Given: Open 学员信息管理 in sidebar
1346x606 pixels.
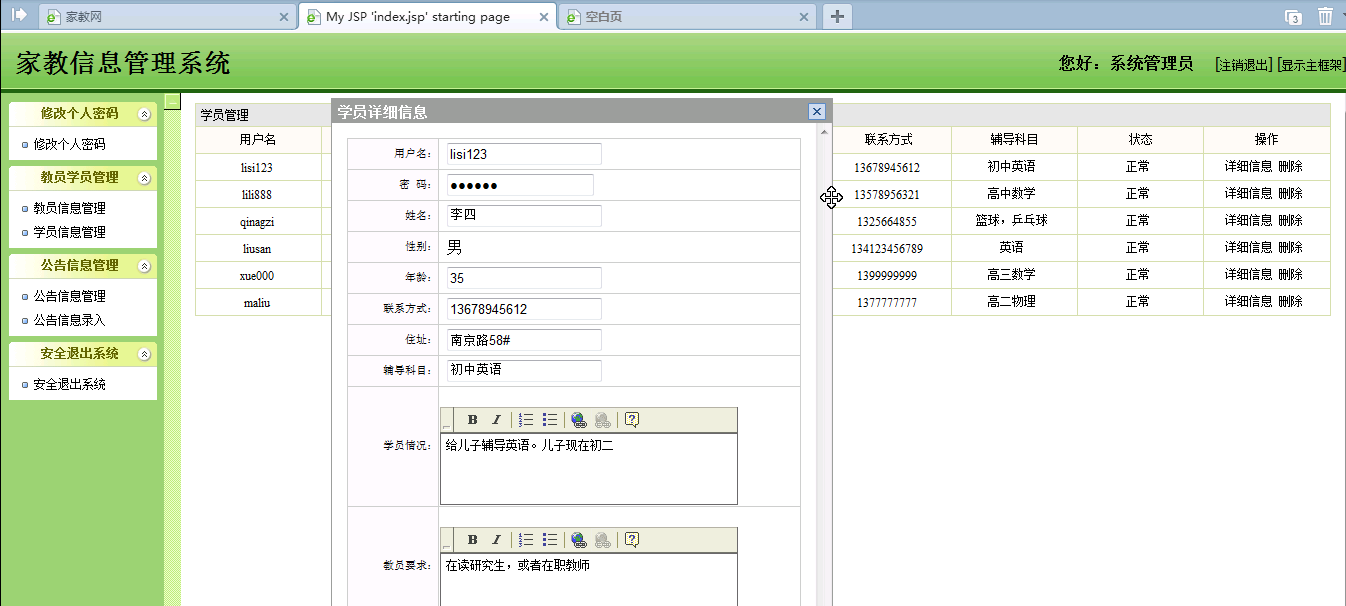Looking at the screenshot, I should click(x=69, y=232).
